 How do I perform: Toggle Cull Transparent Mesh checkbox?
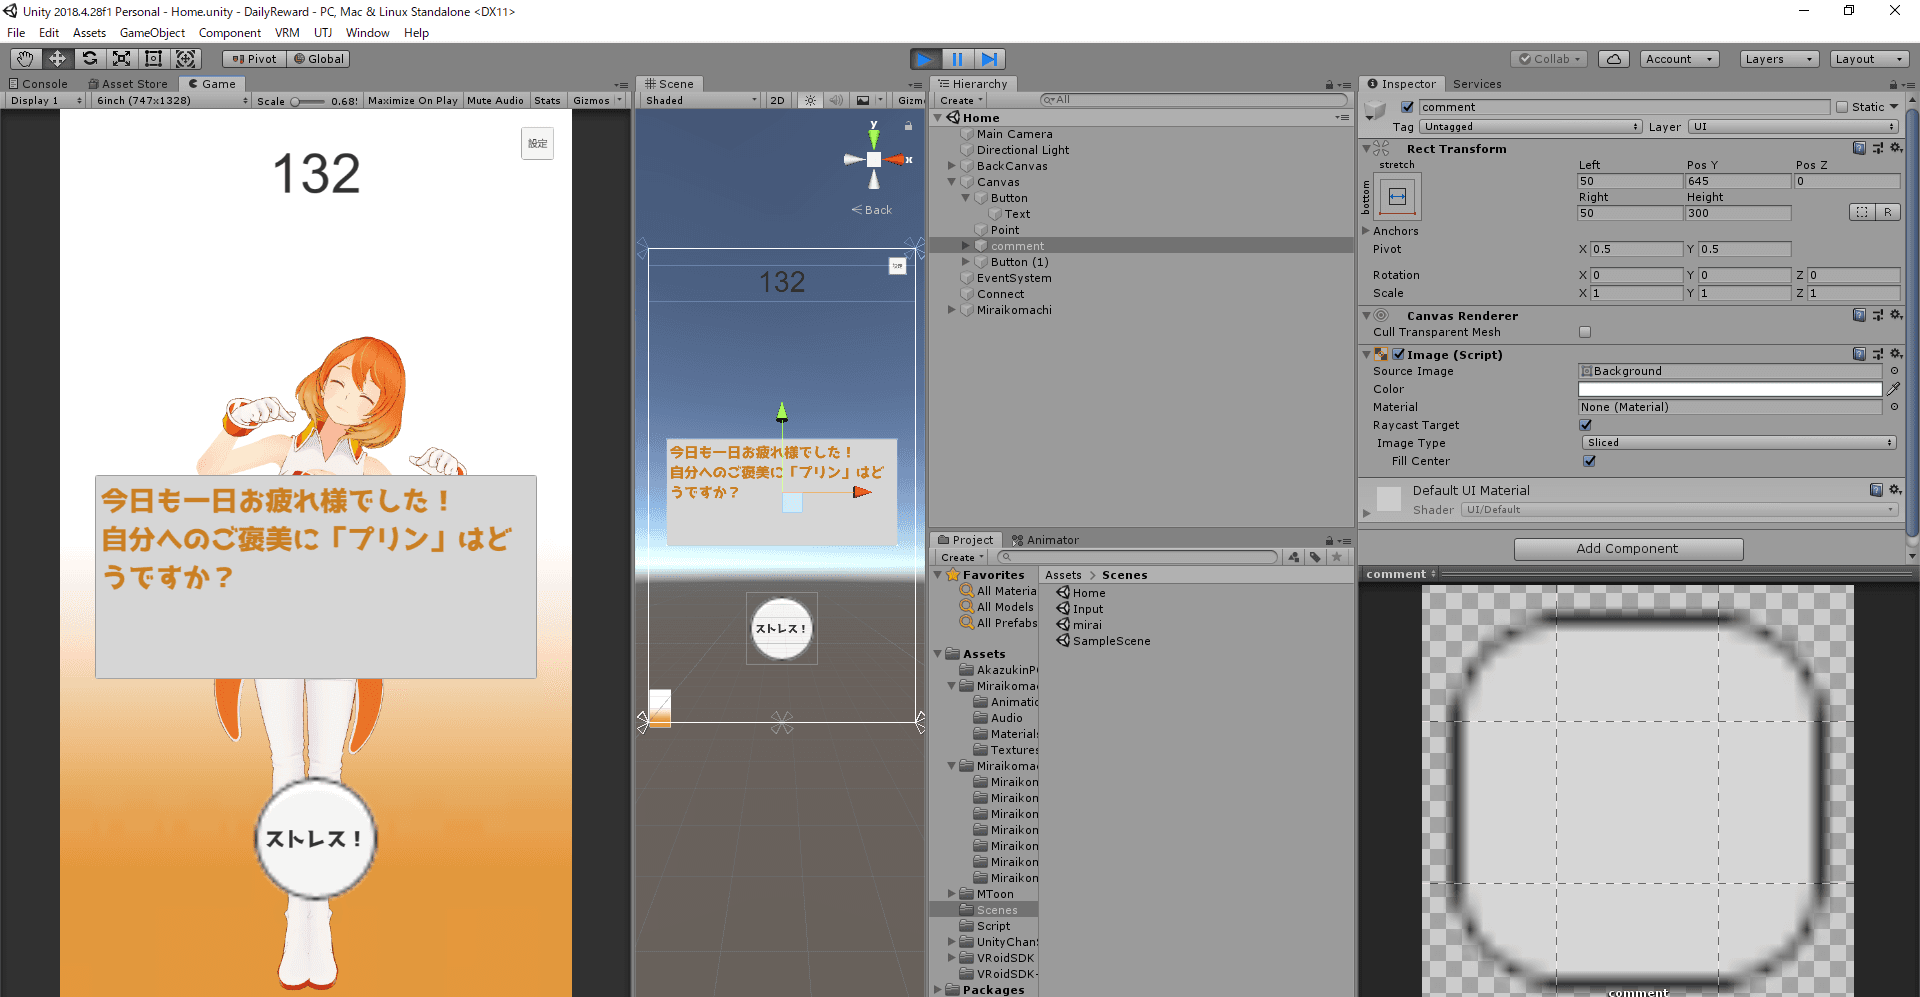(x=1585, y=332)
